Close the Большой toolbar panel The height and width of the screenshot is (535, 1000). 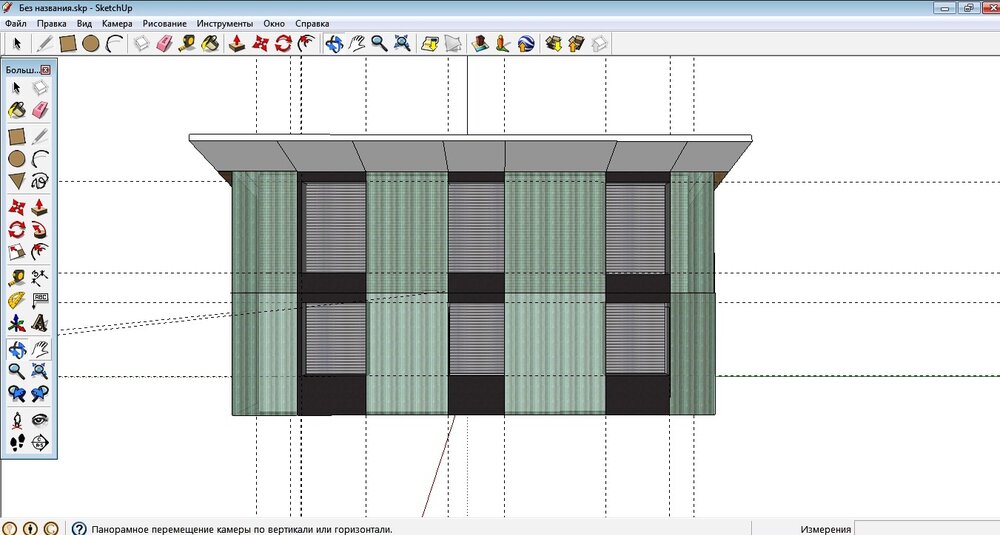click(x=45, y=70)
